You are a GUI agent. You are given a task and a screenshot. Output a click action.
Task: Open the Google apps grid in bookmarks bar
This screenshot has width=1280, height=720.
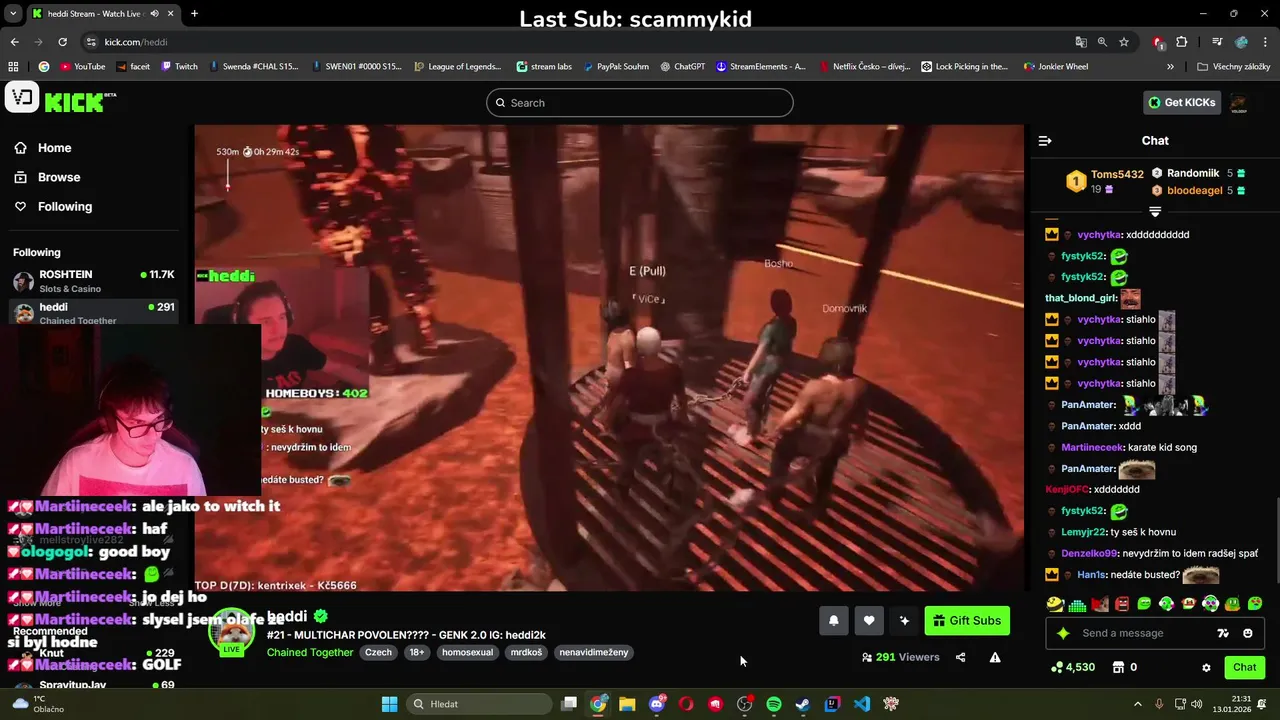click(x=13, y=67)
